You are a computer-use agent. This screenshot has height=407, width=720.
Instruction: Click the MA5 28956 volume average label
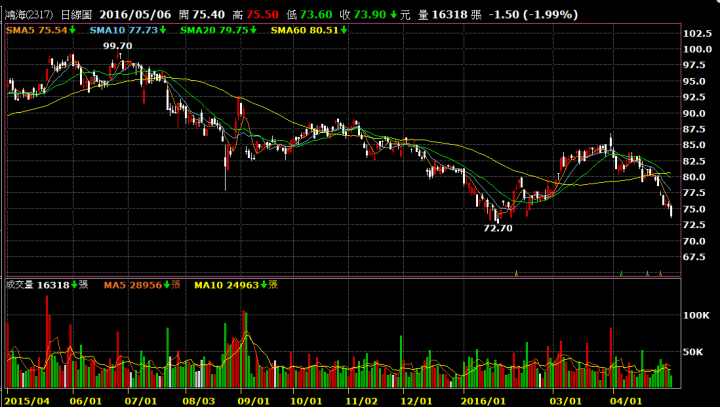133,285
